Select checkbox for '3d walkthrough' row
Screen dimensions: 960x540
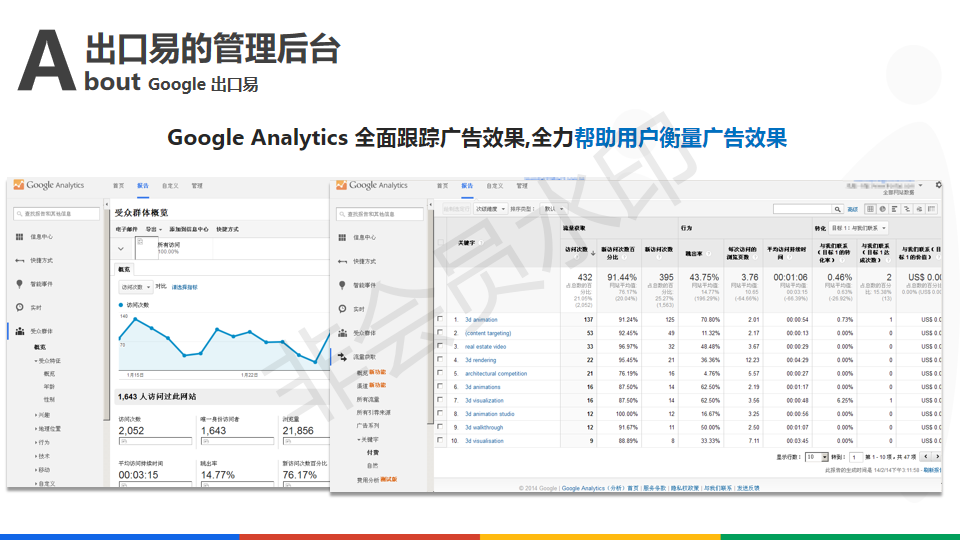(x=440, y=427)
